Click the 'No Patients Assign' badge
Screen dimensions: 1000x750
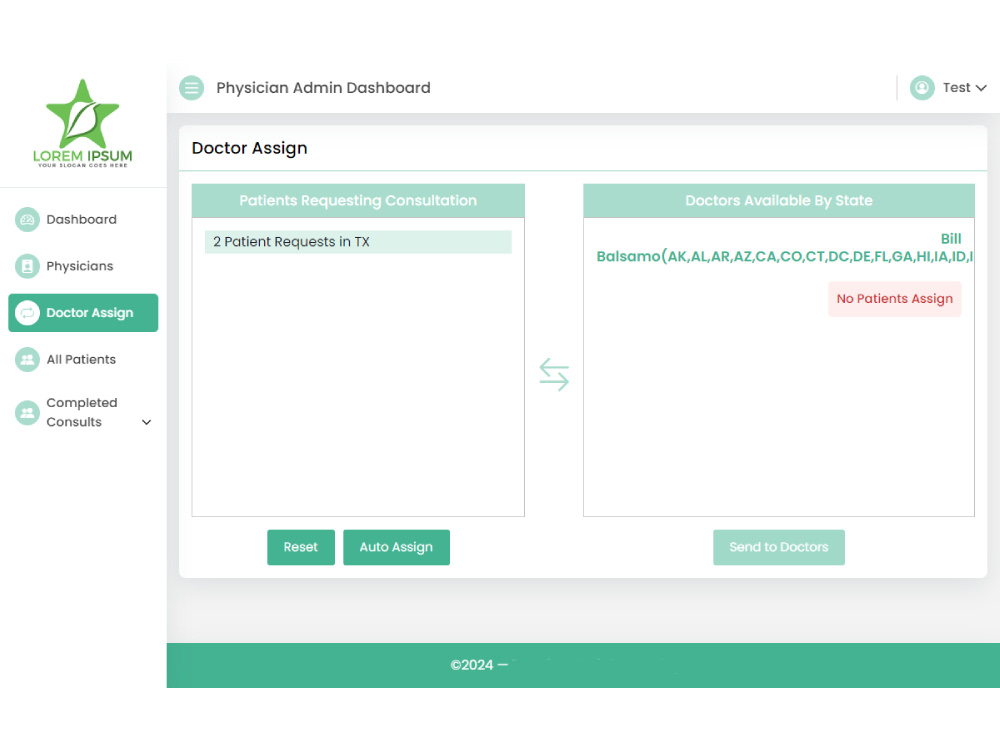[x=895, y=299]
